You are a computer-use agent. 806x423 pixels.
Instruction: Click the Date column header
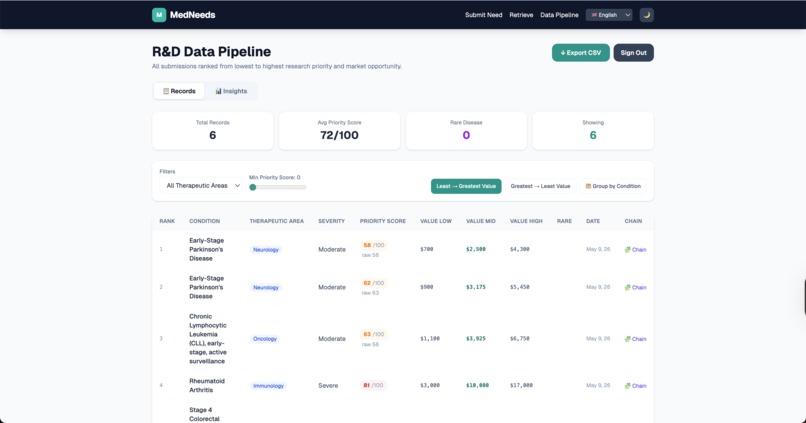pos(593,221)
